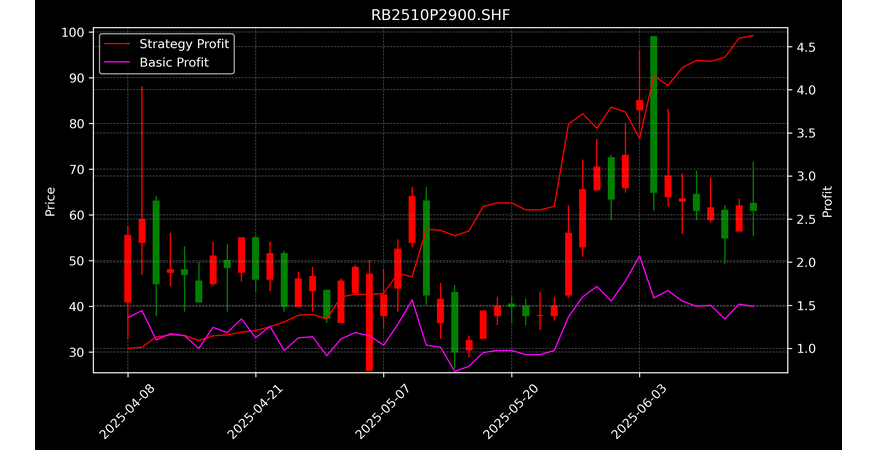Click the 90 tick on Price axis

click(77, 78)
